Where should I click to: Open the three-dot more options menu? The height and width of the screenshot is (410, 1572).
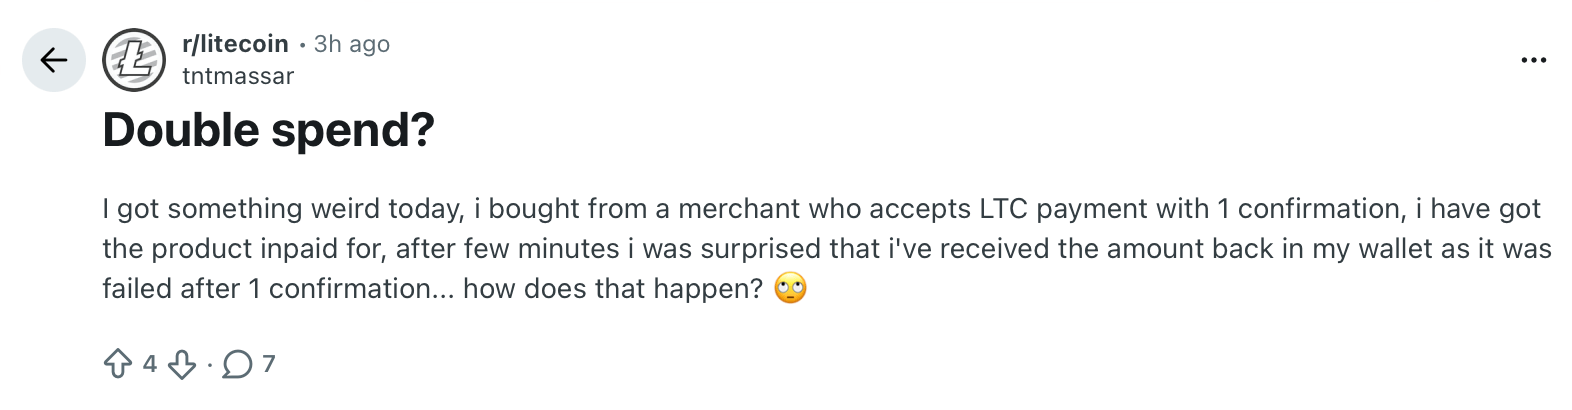pyautogui.click(x=1533, y=60)
